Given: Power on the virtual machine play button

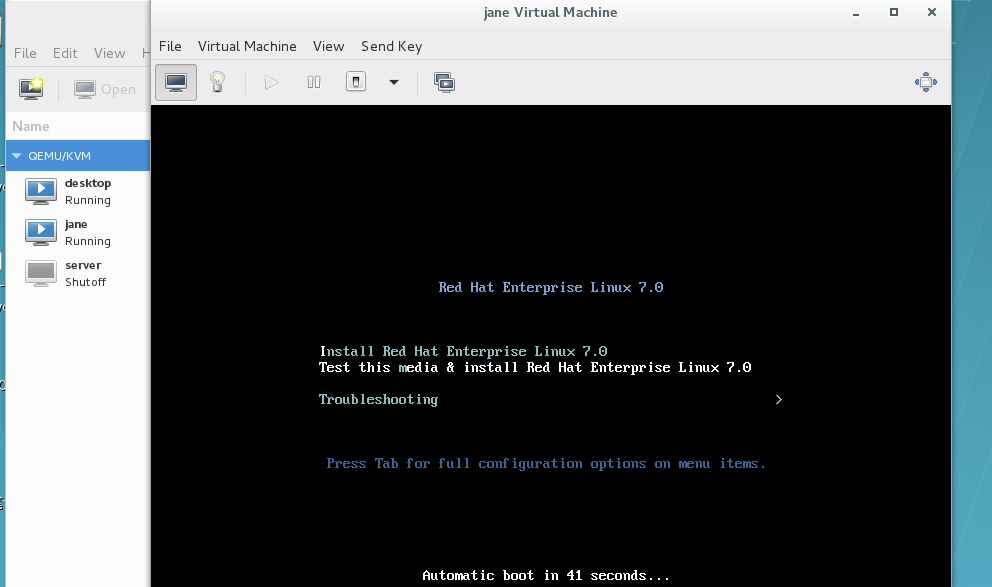Looking at the screenshot, I should 271,82.
